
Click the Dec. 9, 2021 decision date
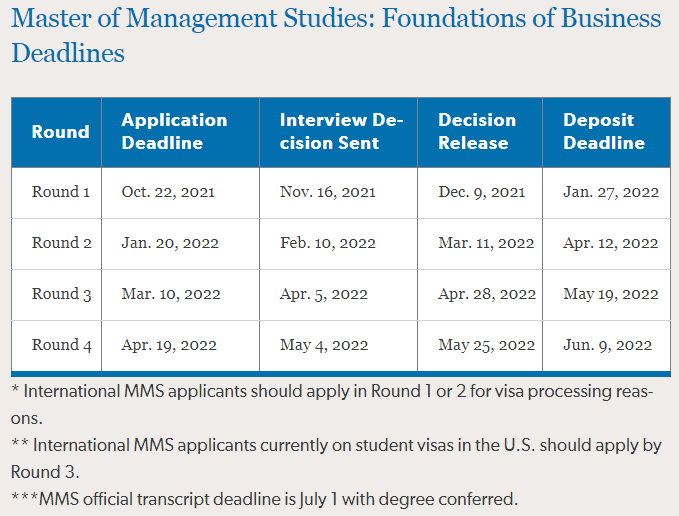click(x=482, y=191)
